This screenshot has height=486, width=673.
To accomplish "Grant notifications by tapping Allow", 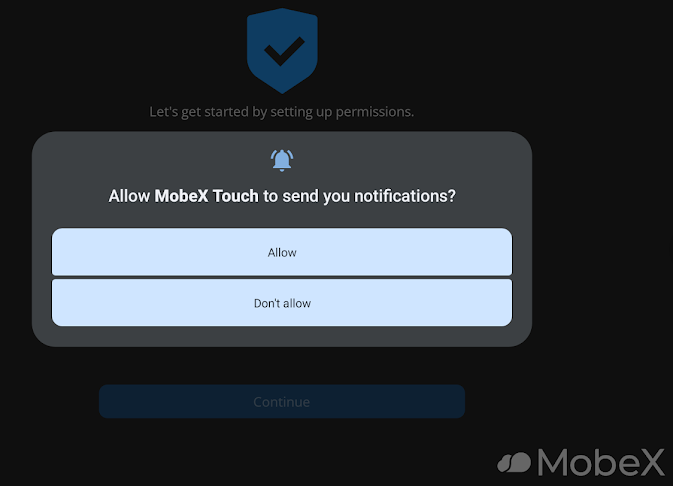I will 282,252.
